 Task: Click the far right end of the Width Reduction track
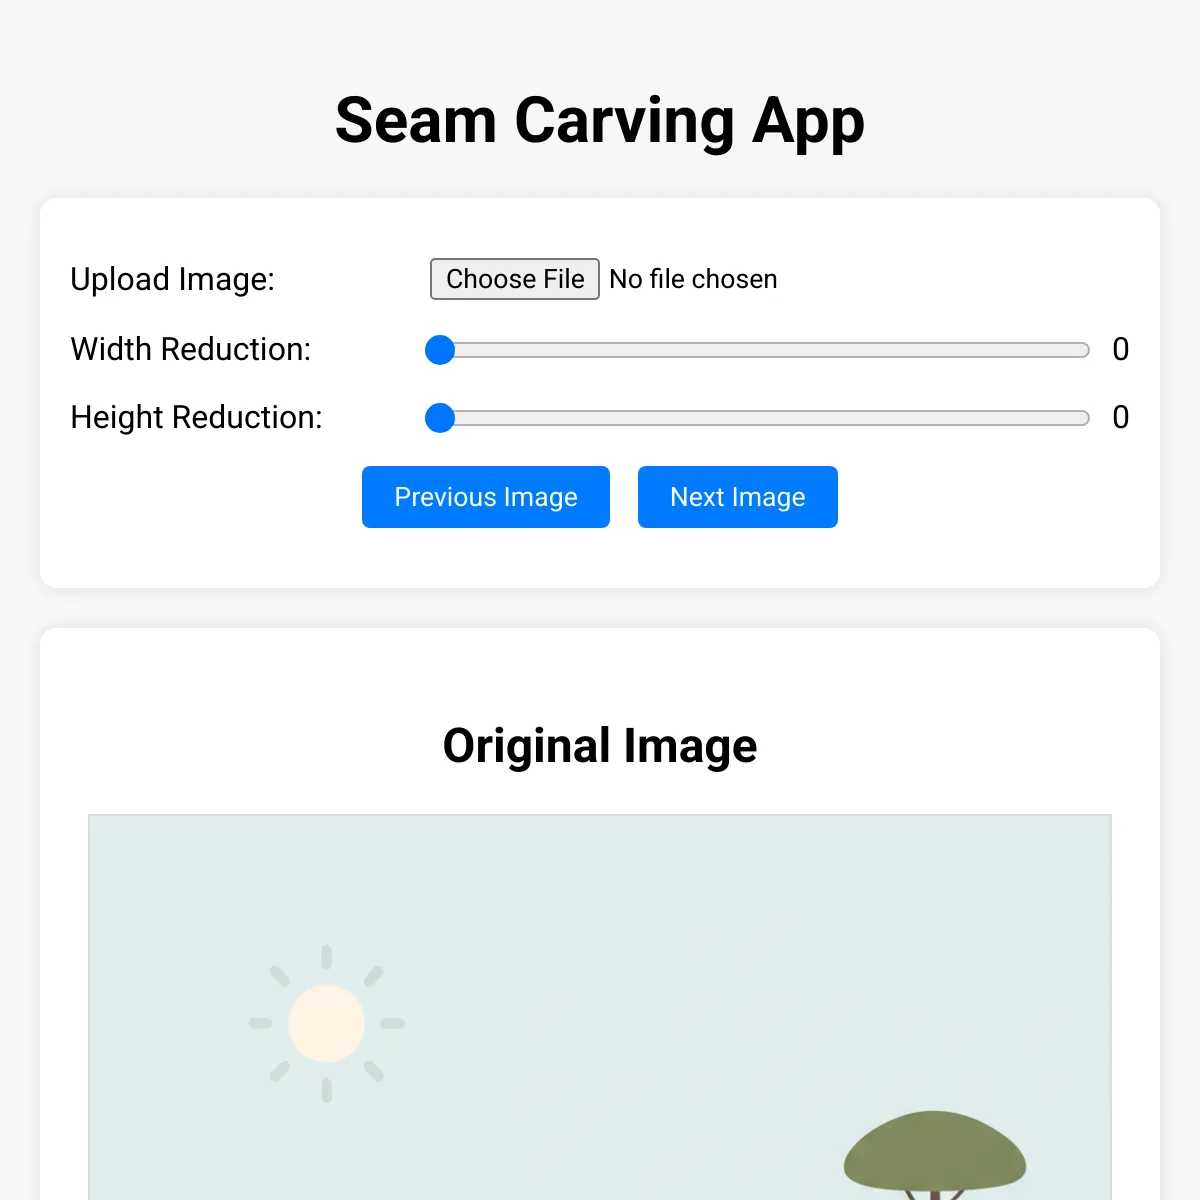(x=1084, y=350)
